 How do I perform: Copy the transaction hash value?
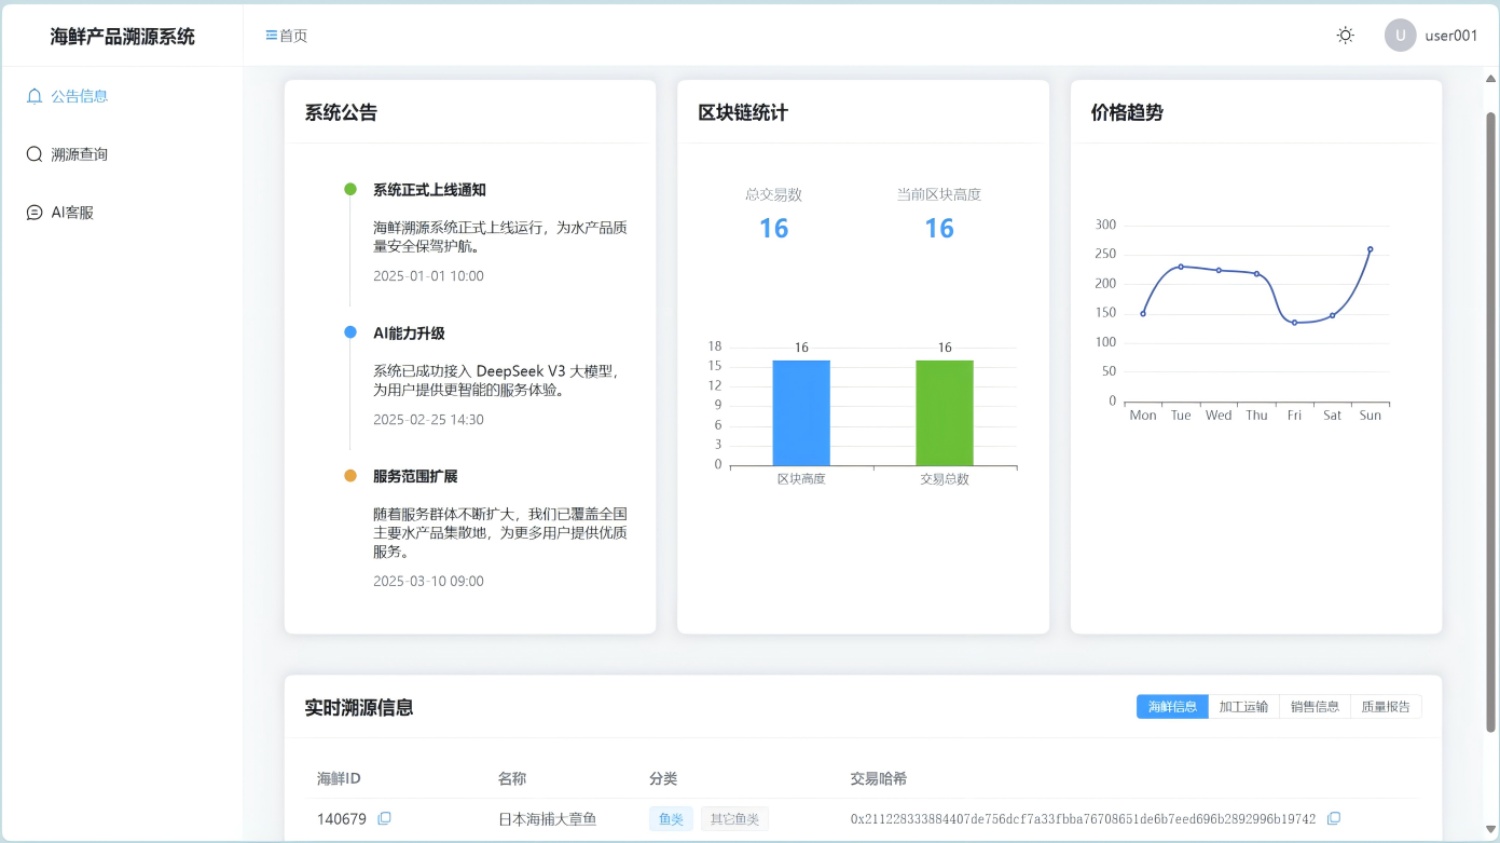(x=1333, y=818)
